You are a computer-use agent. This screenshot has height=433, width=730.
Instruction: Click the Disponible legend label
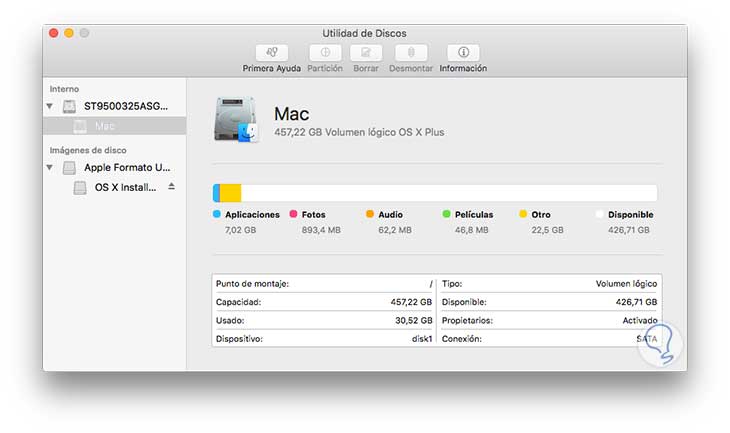pyautogui.click(x=631, y=215)
